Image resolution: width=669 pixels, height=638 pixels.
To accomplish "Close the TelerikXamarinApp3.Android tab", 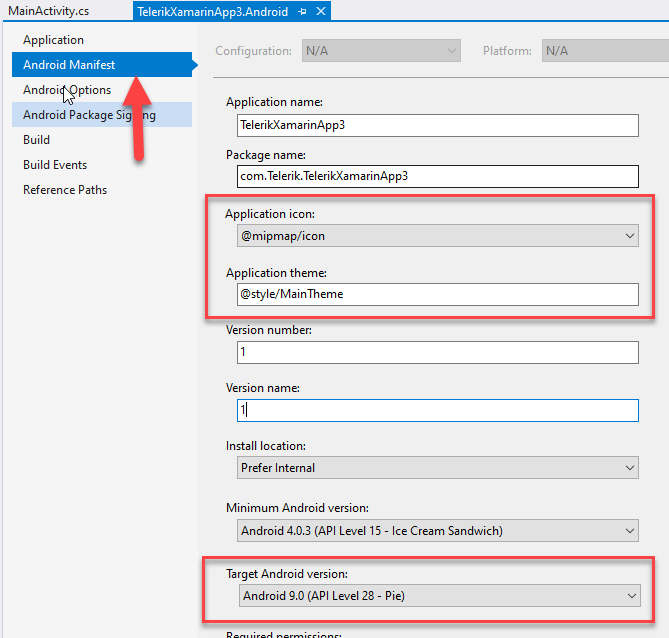I will (321, 11).
